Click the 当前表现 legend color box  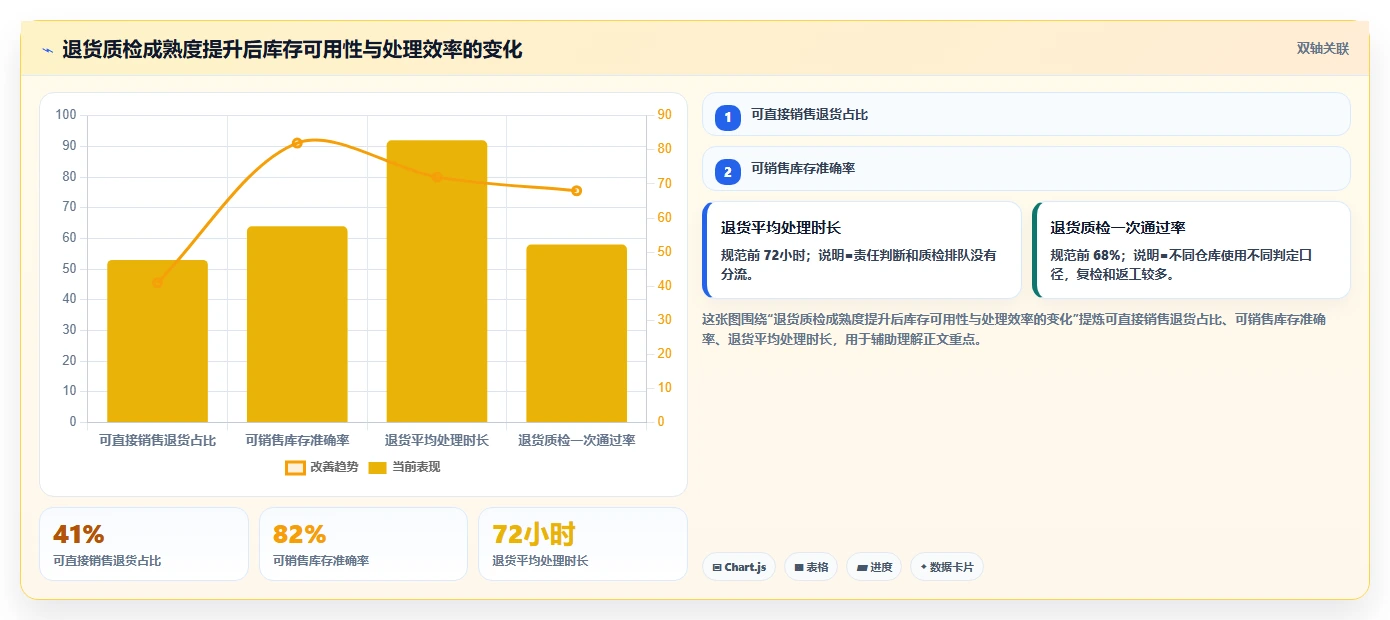coord(377,467)
